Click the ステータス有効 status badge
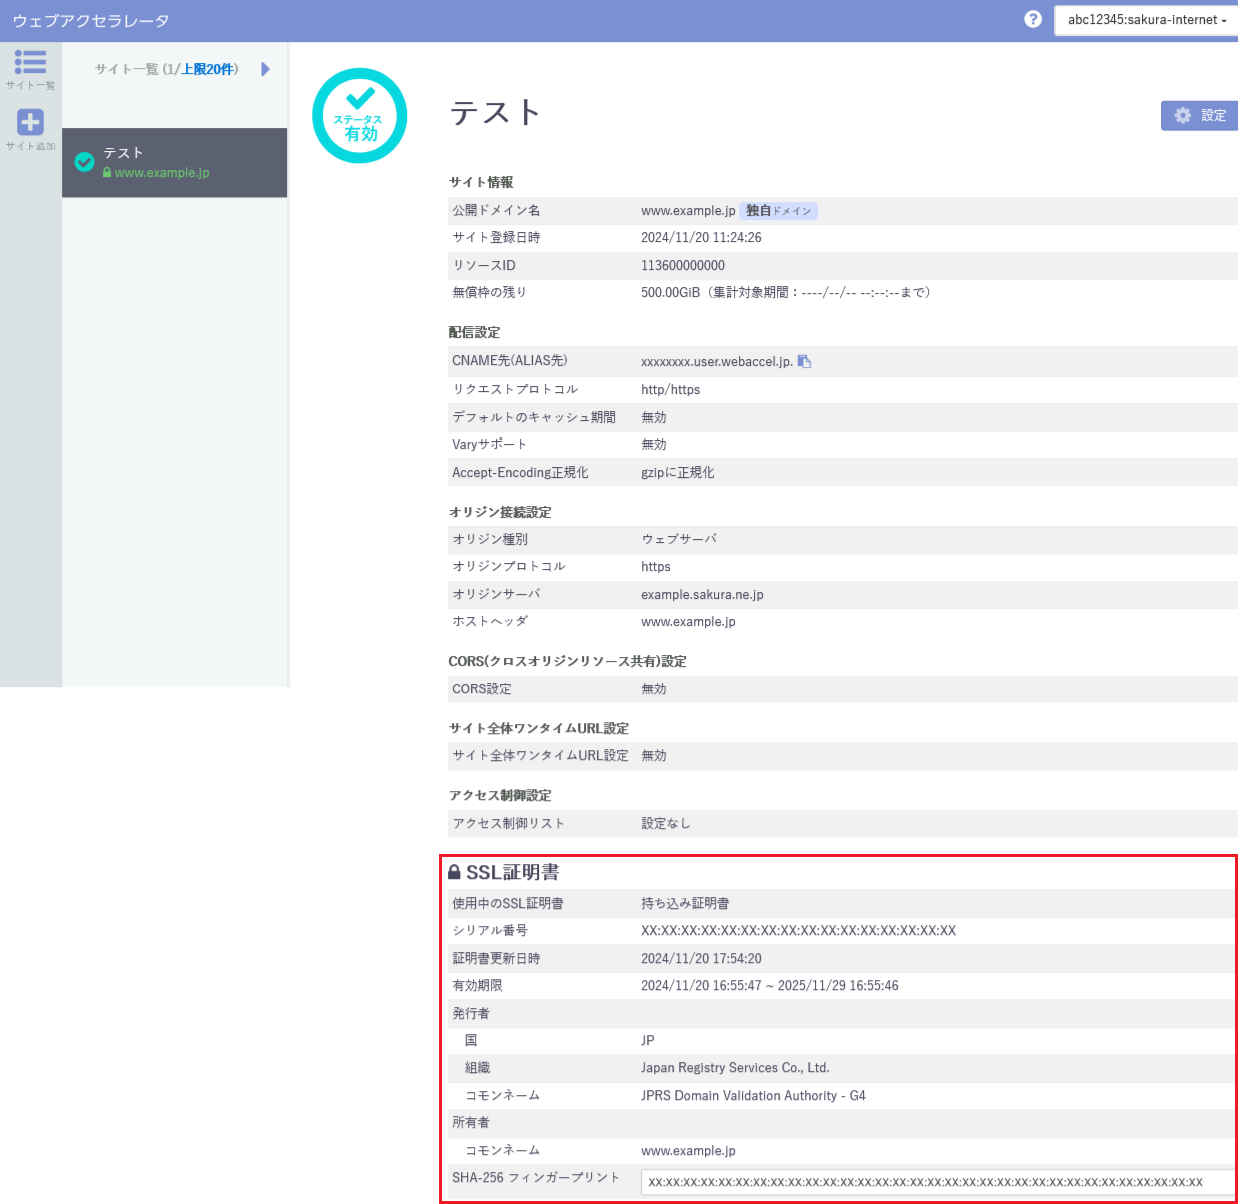This screenshot has width=1238, height=1204. (x=360, y=116)
